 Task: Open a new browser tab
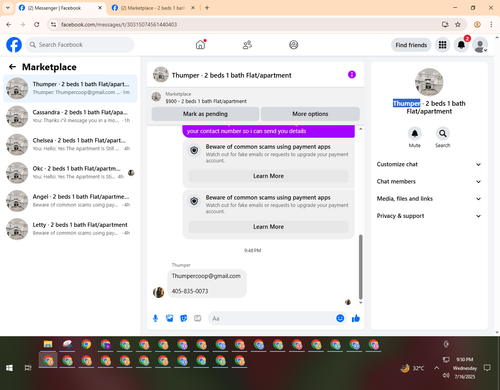pyautogui.click(x=207, y=8)
